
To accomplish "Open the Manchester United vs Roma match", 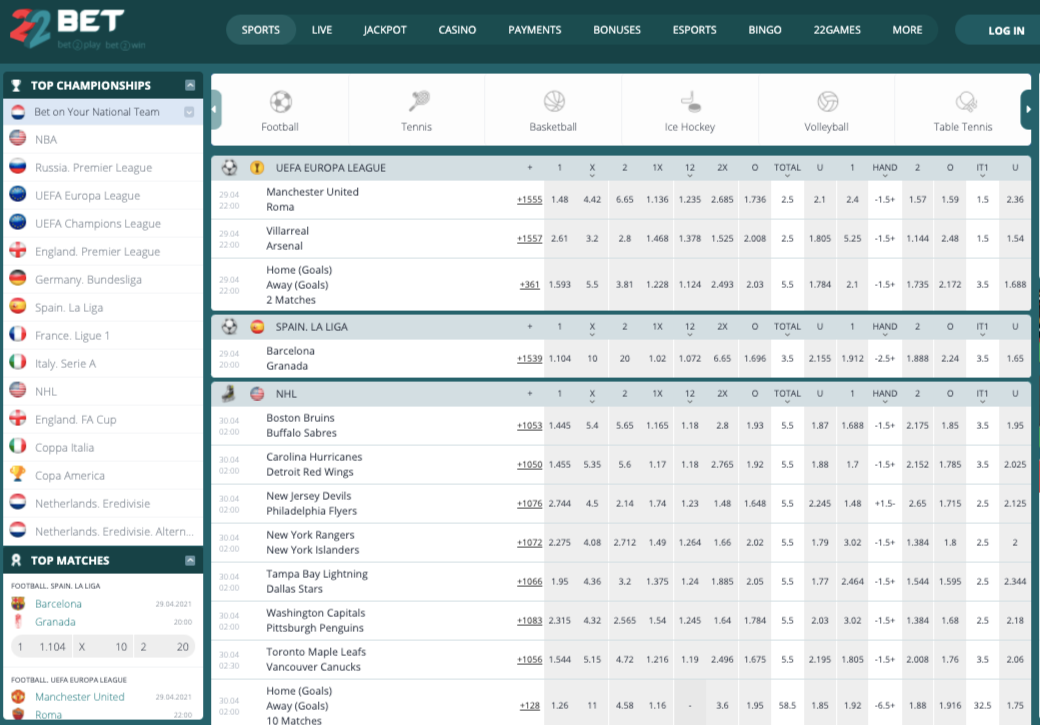I will click(312, 199).
